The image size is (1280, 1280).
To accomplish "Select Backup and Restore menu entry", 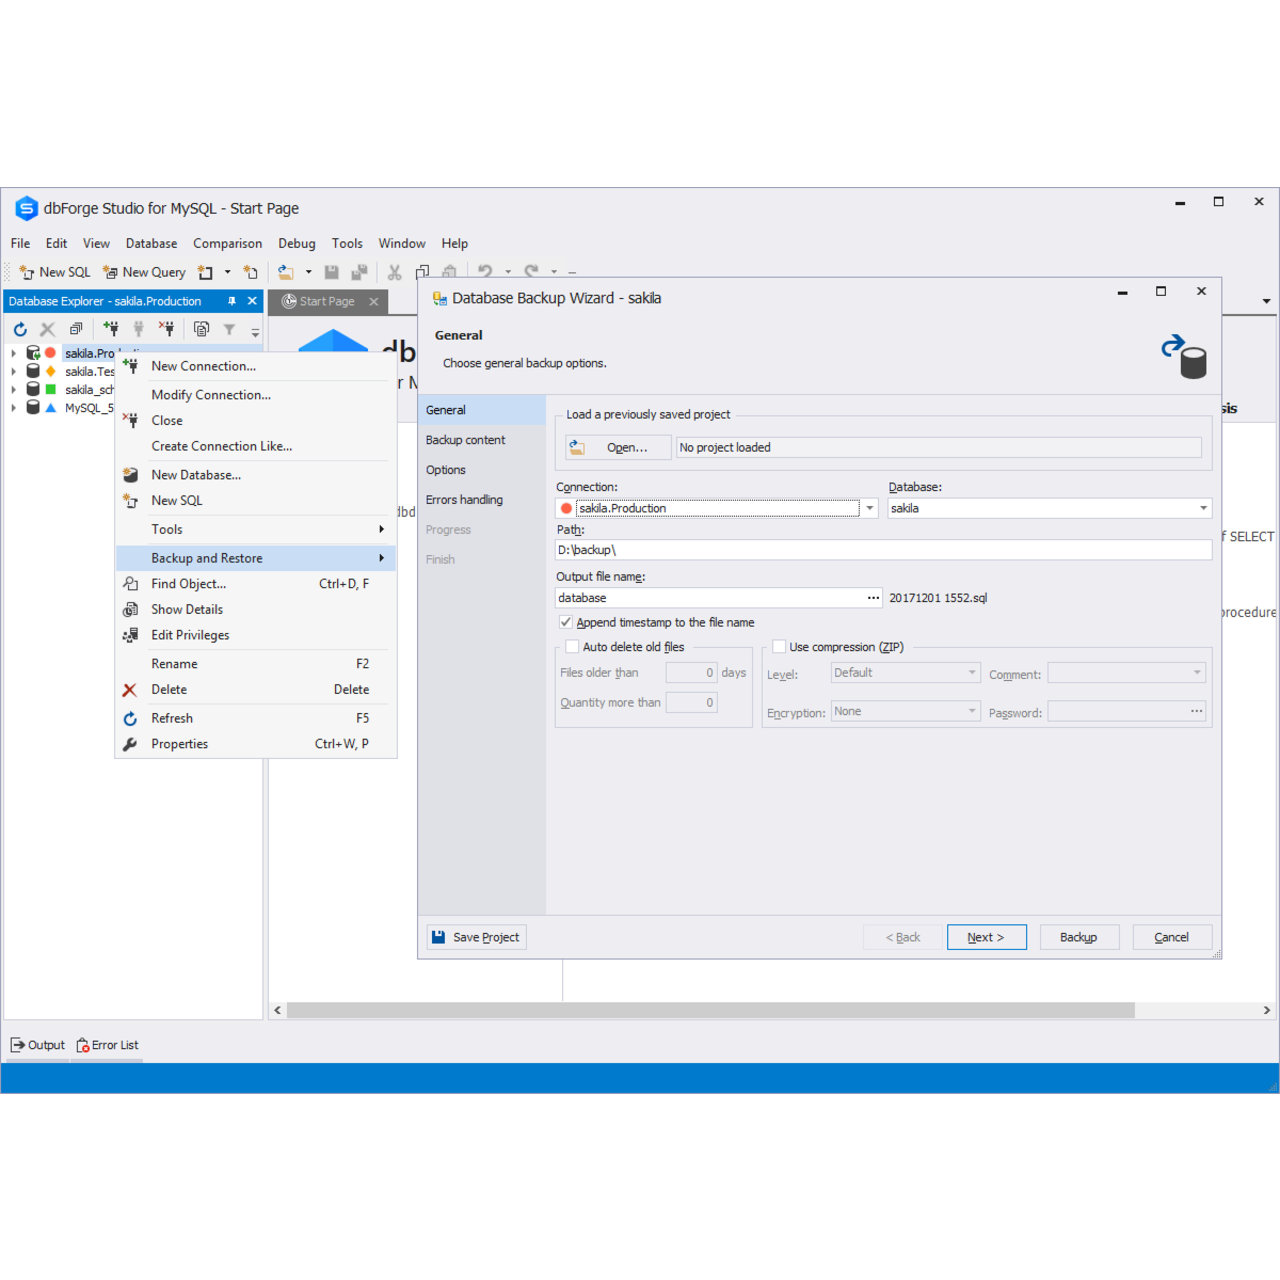I will [207, 558].
